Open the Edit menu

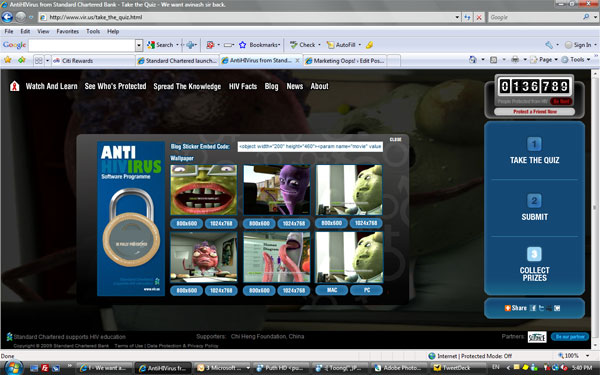(25, 31)
